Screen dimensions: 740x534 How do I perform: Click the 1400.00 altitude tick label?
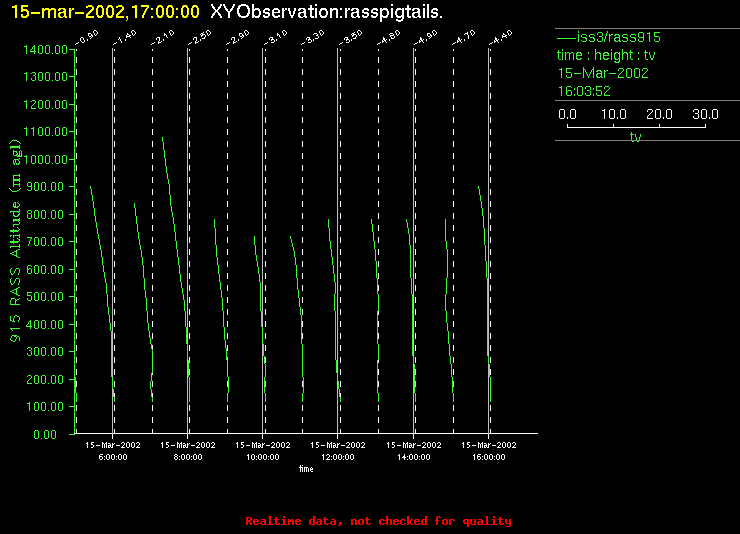[x=45, y=50]
